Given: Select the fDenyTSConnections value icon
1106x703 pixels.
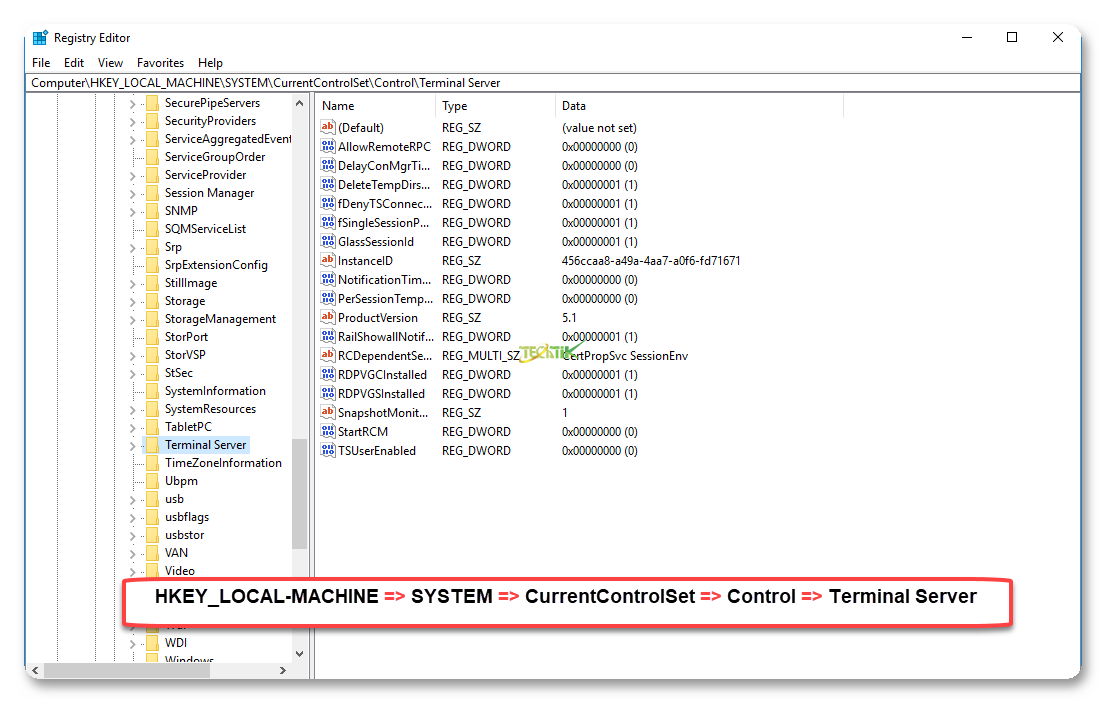Looking at the screenshot, I should [x=328, y=204].
